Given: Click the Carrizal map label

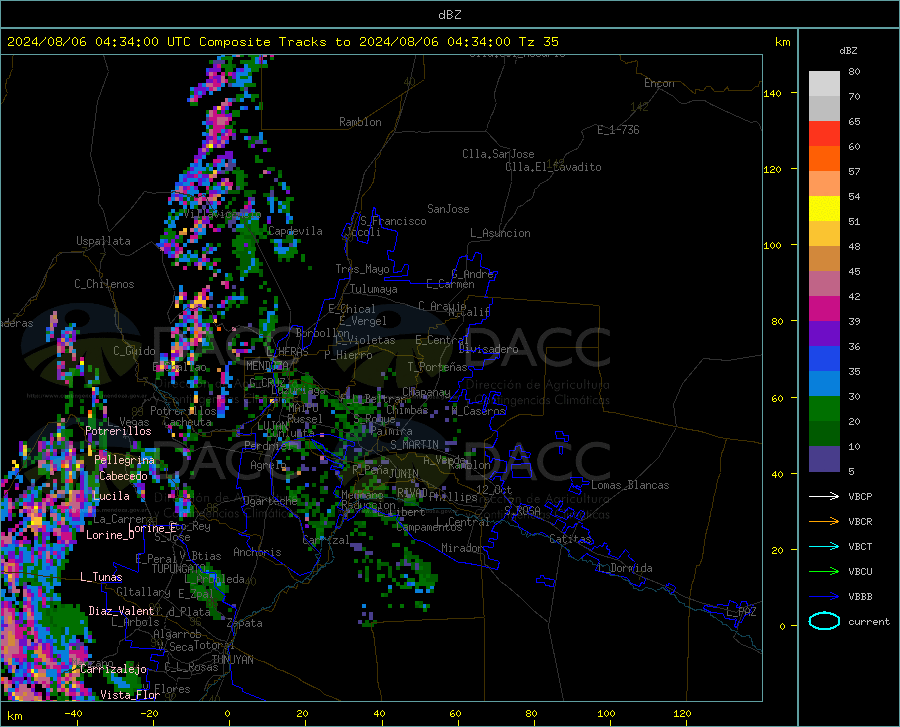Looking at the screenshot, I should (x=325, y=540).
